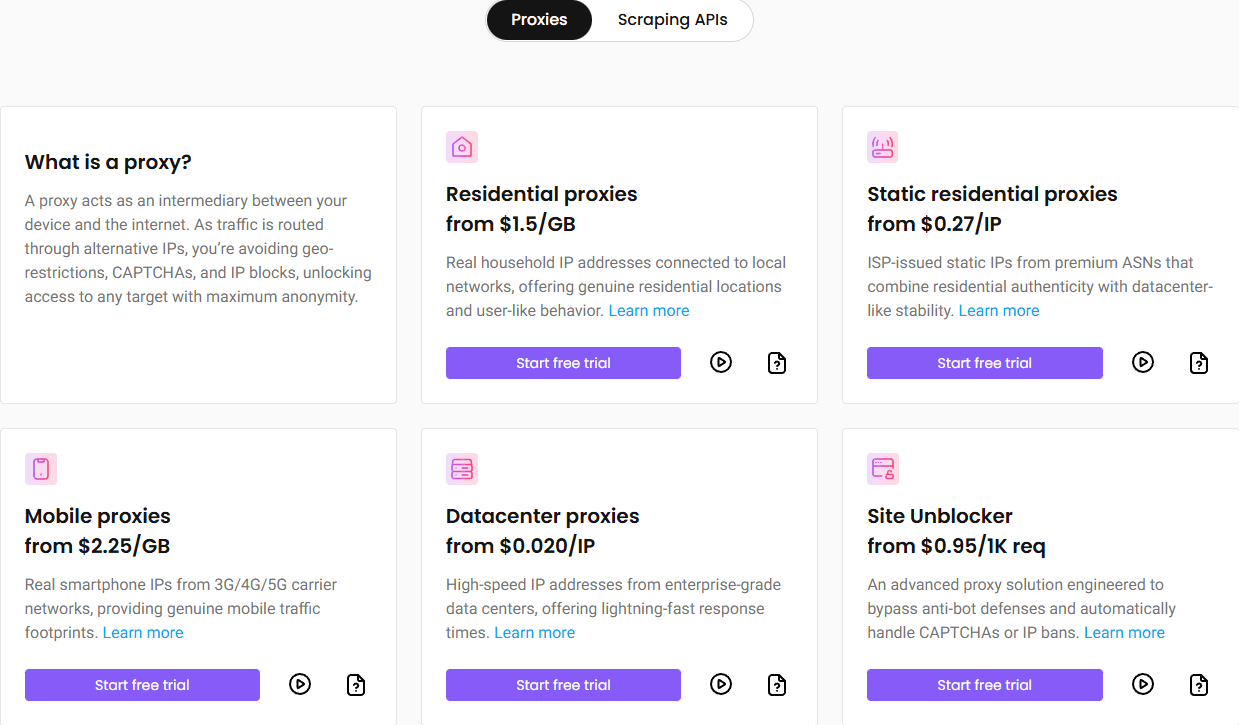The height and width of the screenshot is (725, 1239).
Task: Open the Static residential proxies help document icon
Action: [1199, 363]
